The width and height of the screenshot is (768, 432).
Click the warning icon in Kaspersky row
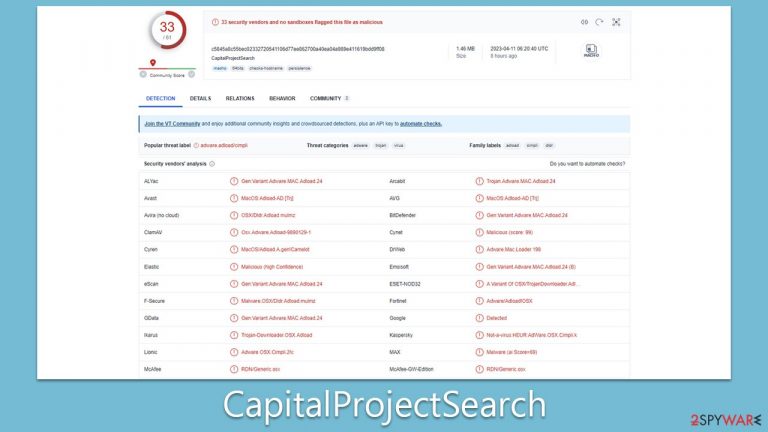pyautogui.click(x=480, y=335)
